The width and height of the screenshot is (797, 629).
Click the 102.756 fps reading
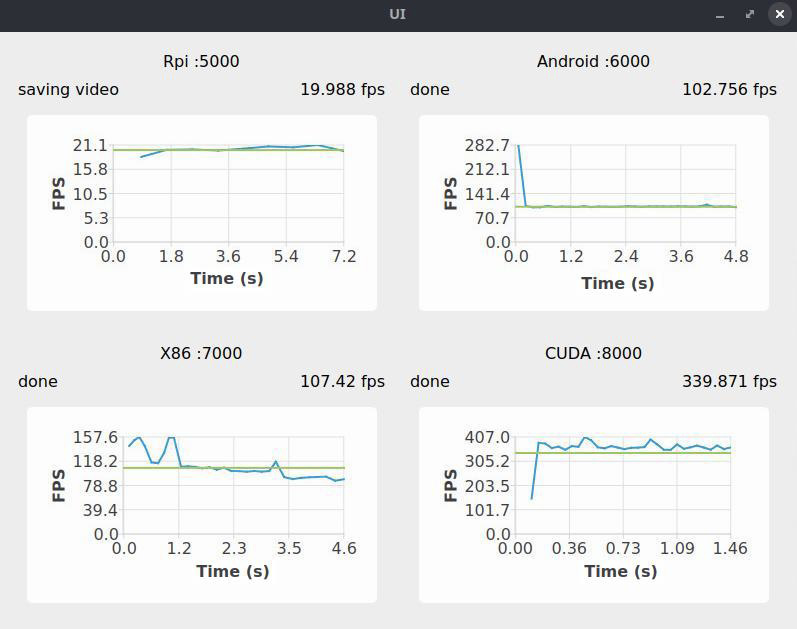coord(729,89)
